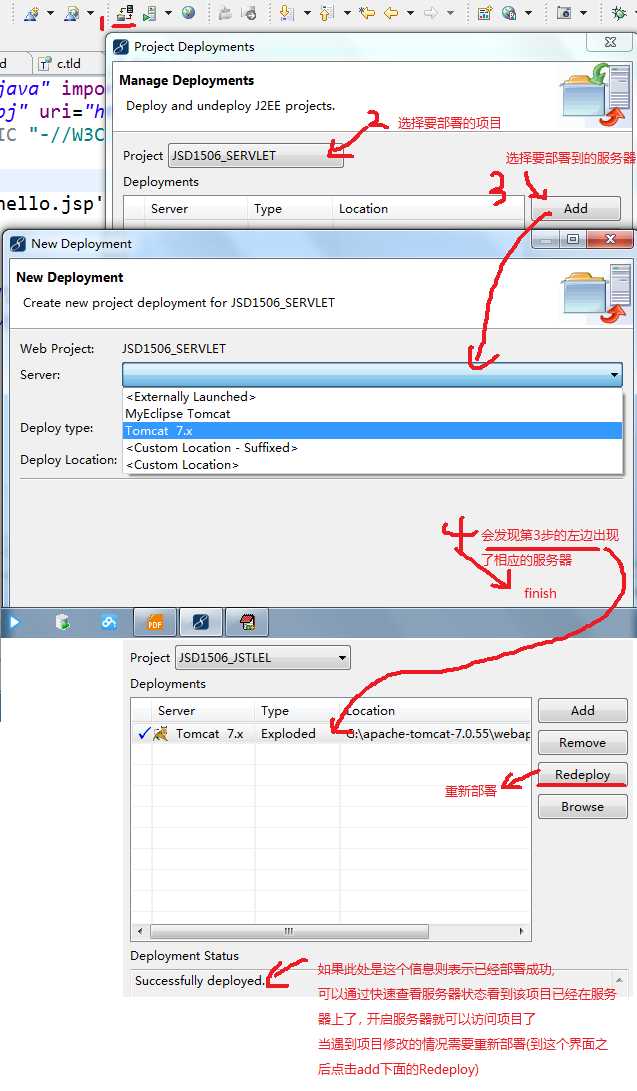Choose Tomcat 7.x from server list

click(x=372, y=431)
